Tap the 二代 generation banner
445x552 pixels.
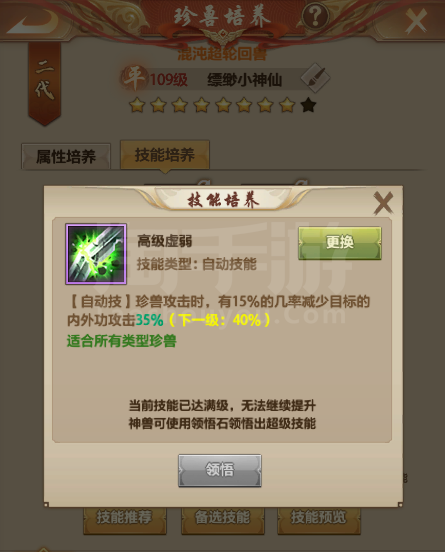tap(44, 83)
